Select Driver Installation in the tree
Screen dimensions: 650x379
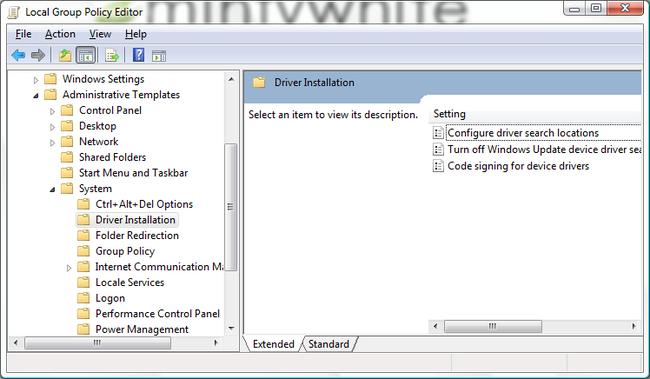pyautogui.click(x=136, y=220)
